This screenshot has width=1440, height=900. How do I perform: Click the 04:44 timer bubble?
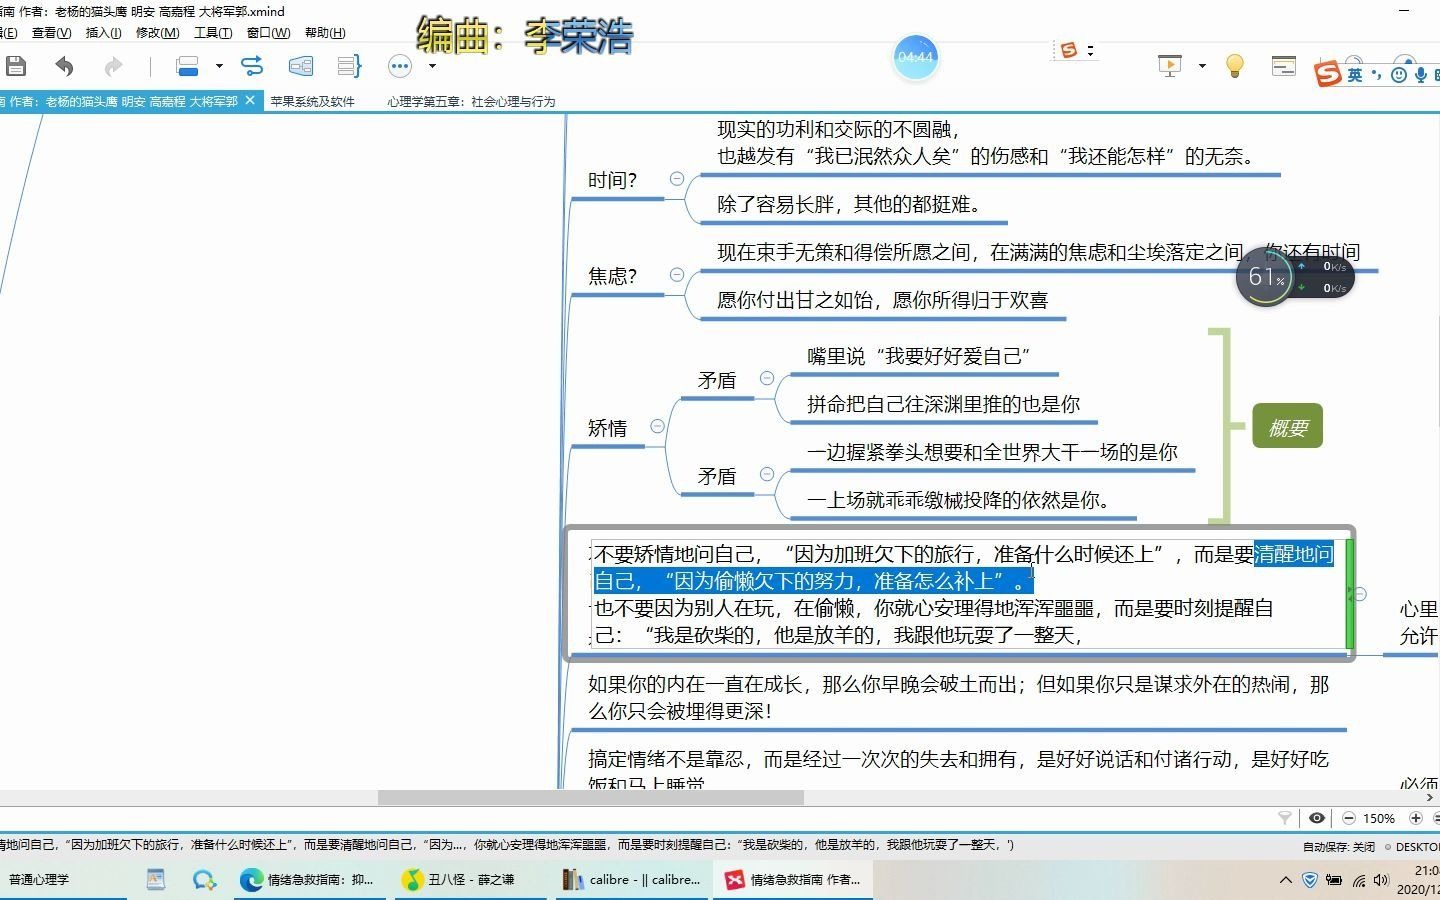915,57
